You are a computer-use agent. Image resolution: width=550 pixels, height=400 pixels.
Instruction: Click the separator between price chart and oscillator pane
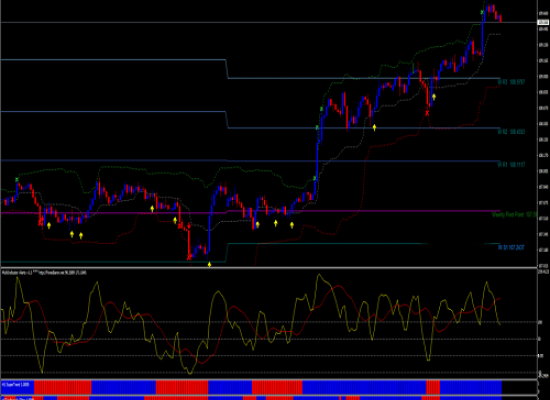click(x=269, y=268)
